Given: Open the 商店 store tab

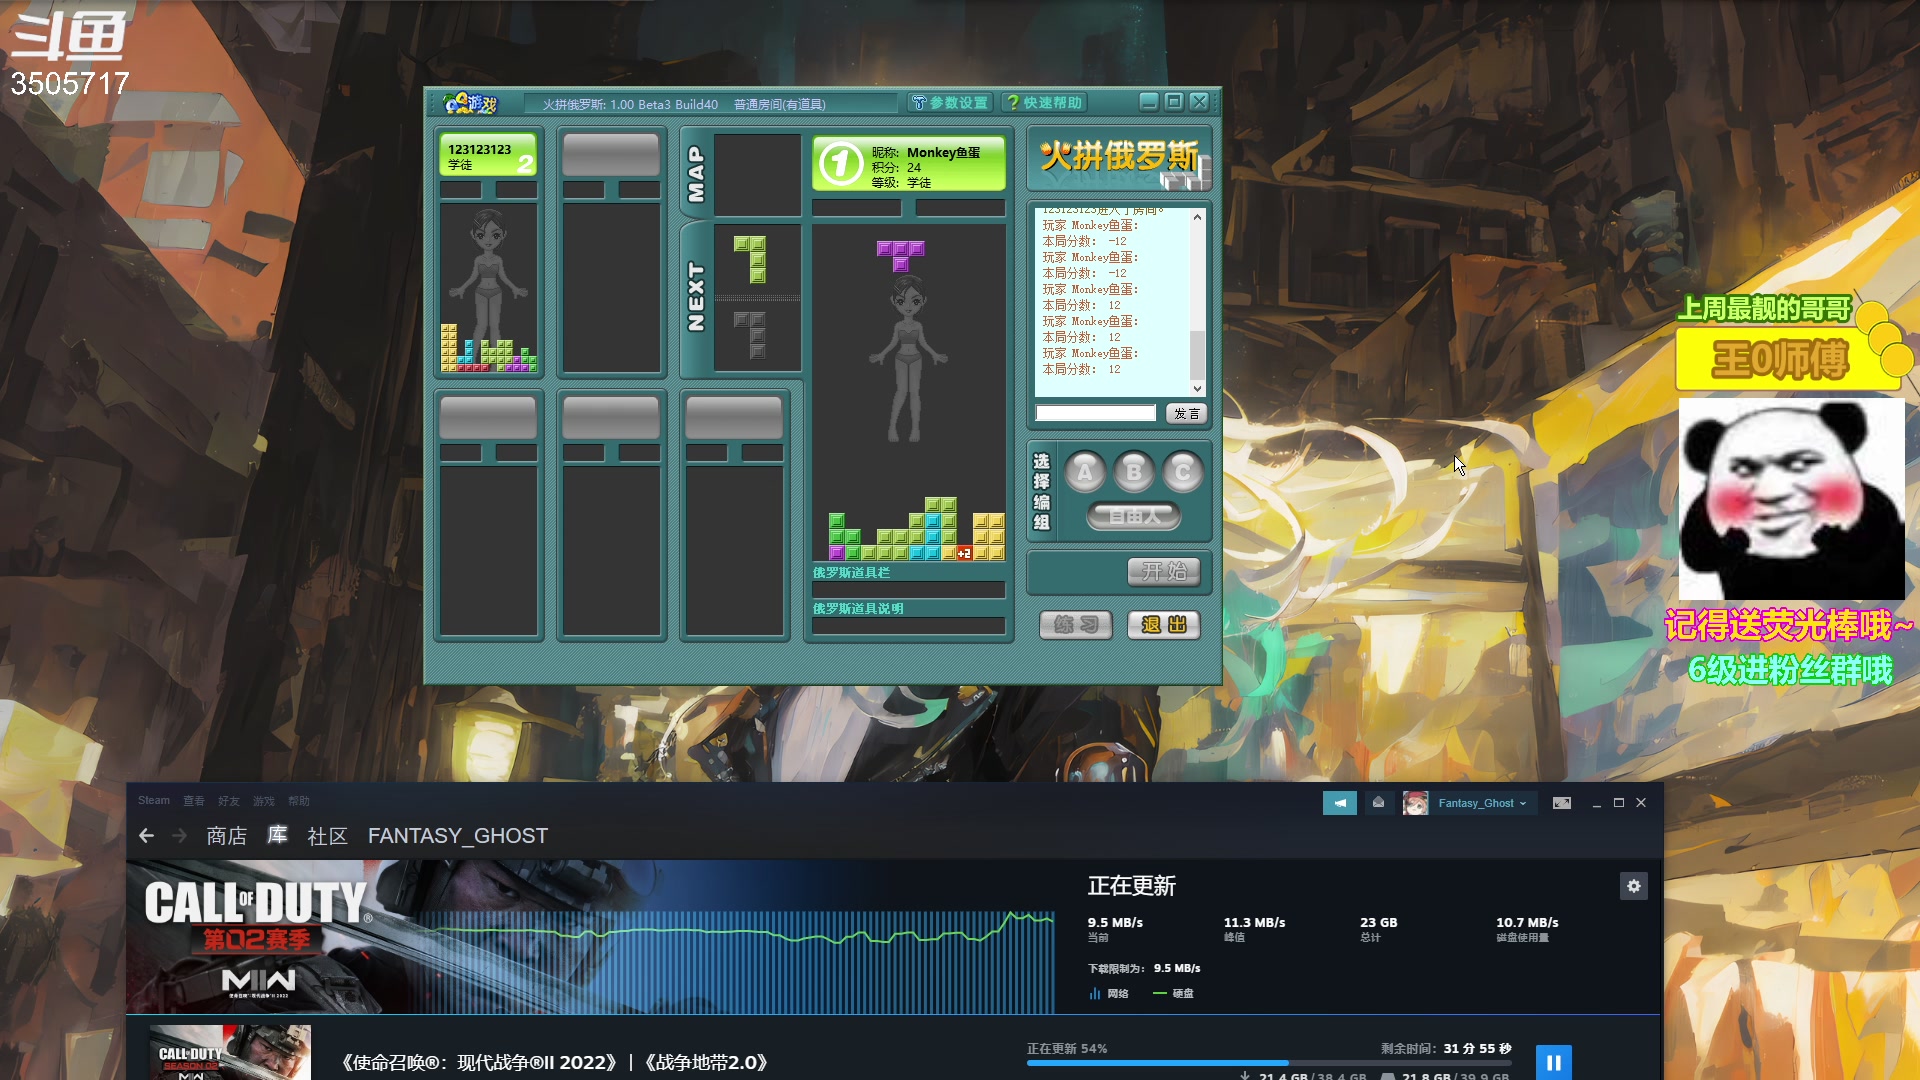Looking at the screenshot, I should click(226, 836).
